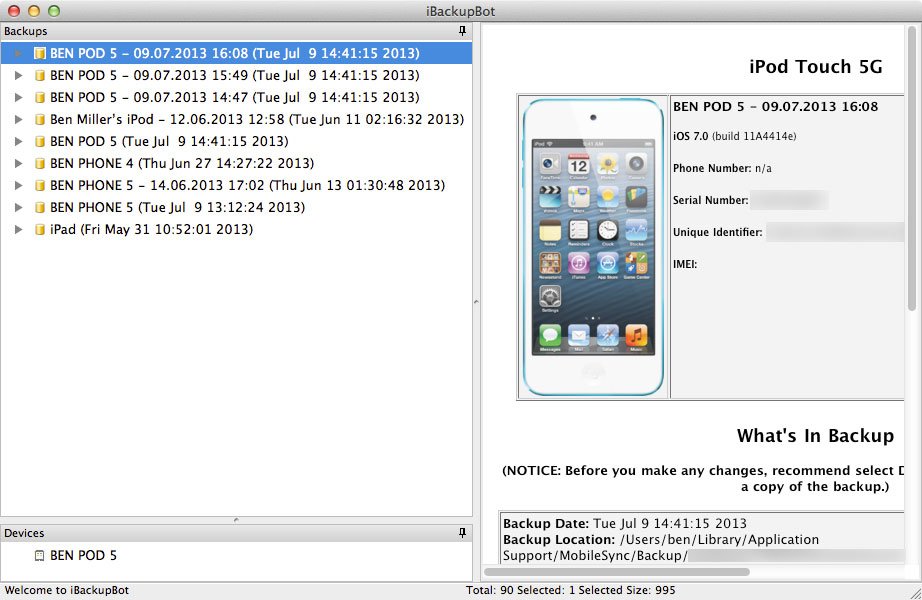The width and height of the screenshot is (922, 600).
Task: Click the IMEI label
Action: point(685,265)
